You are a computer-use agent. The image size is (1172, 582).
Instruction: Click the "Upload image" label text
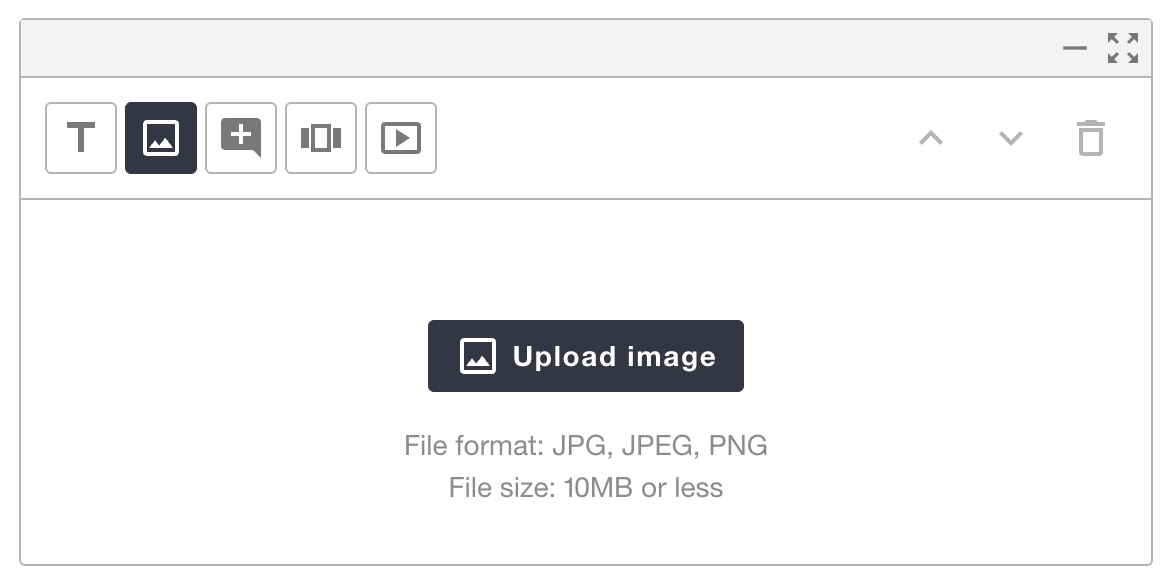click(614, 357)
